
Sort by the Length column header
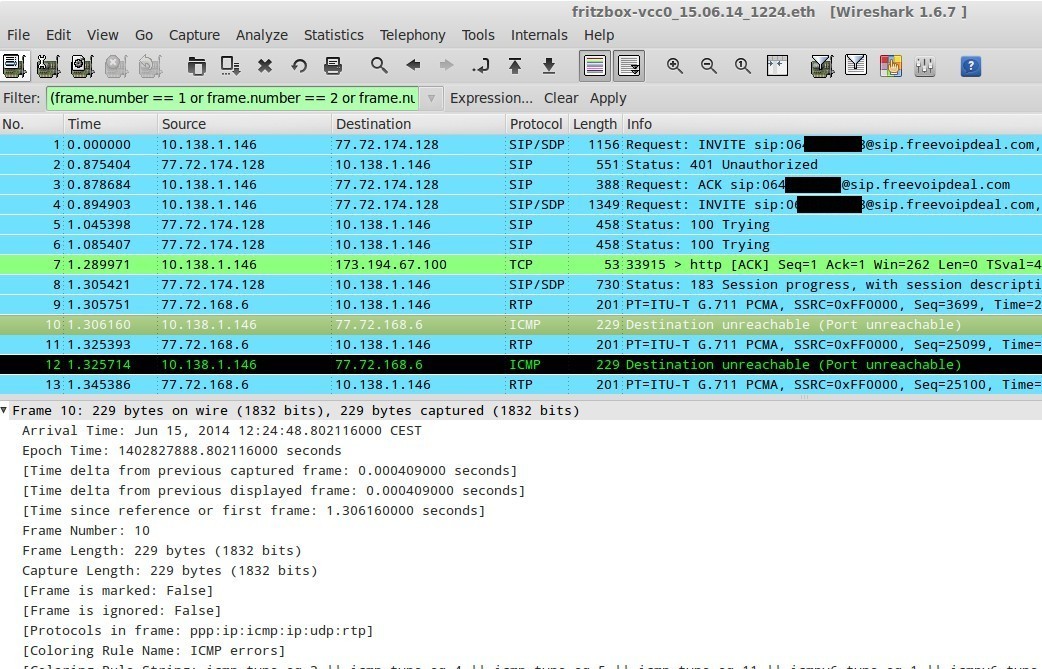pos(595,124)
